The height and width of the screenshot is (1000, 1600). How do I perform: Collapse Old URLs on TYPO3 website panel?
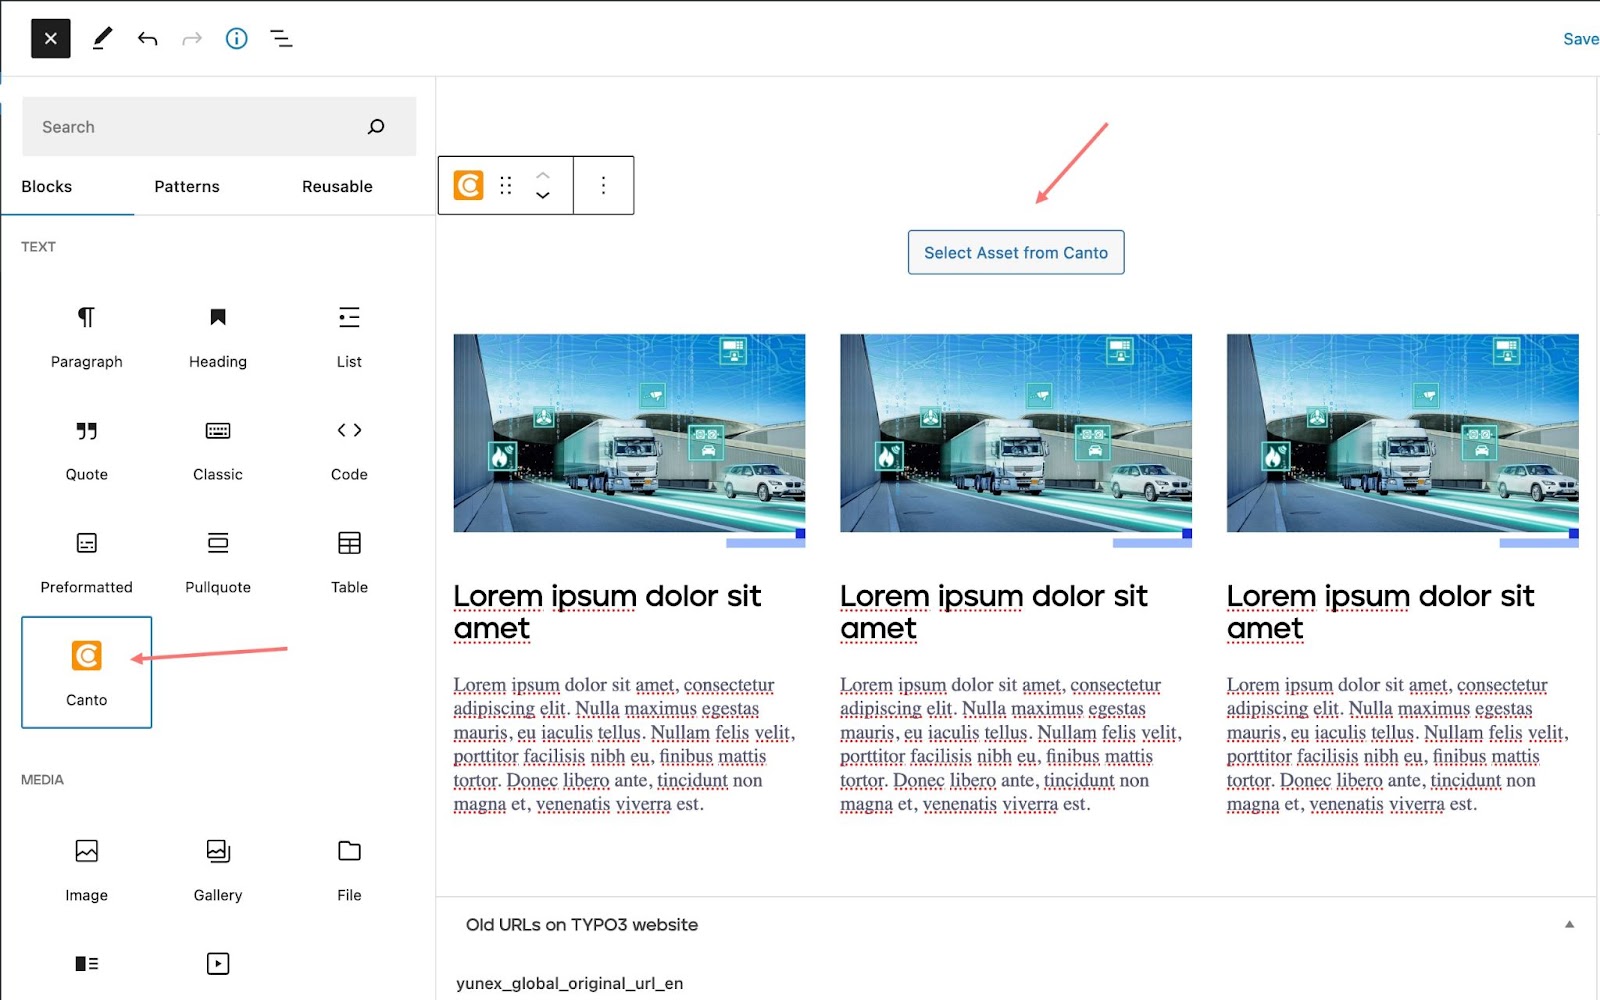(x=1569, y=925)
